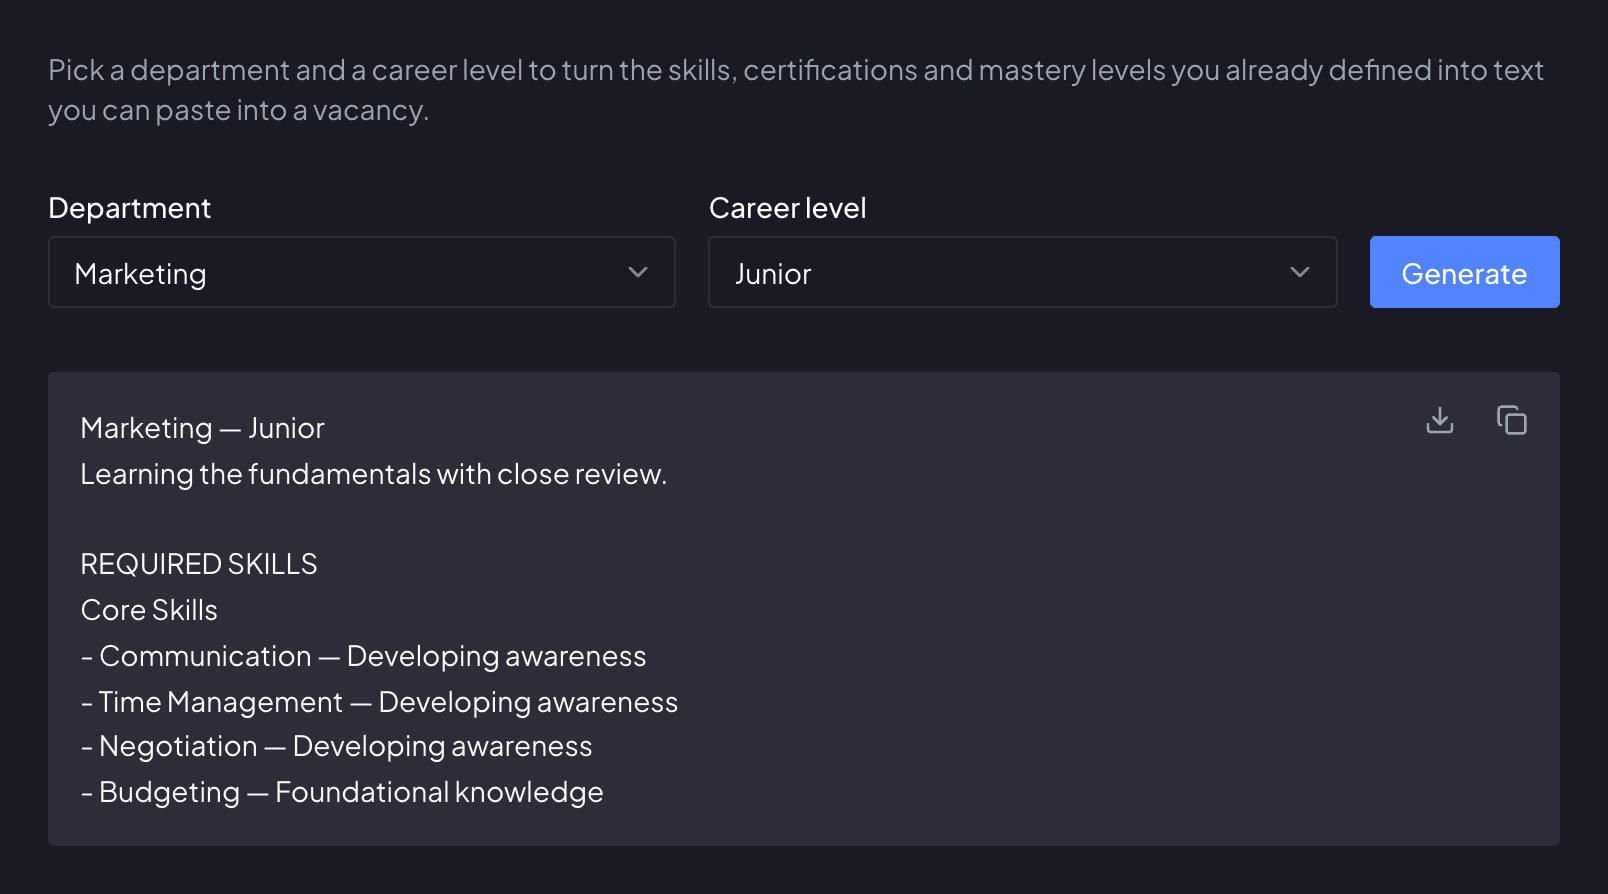Click the 'Communication — Developing awareness' line
The width and height of the screenshot is (1608, 894).
coord(363,656)
